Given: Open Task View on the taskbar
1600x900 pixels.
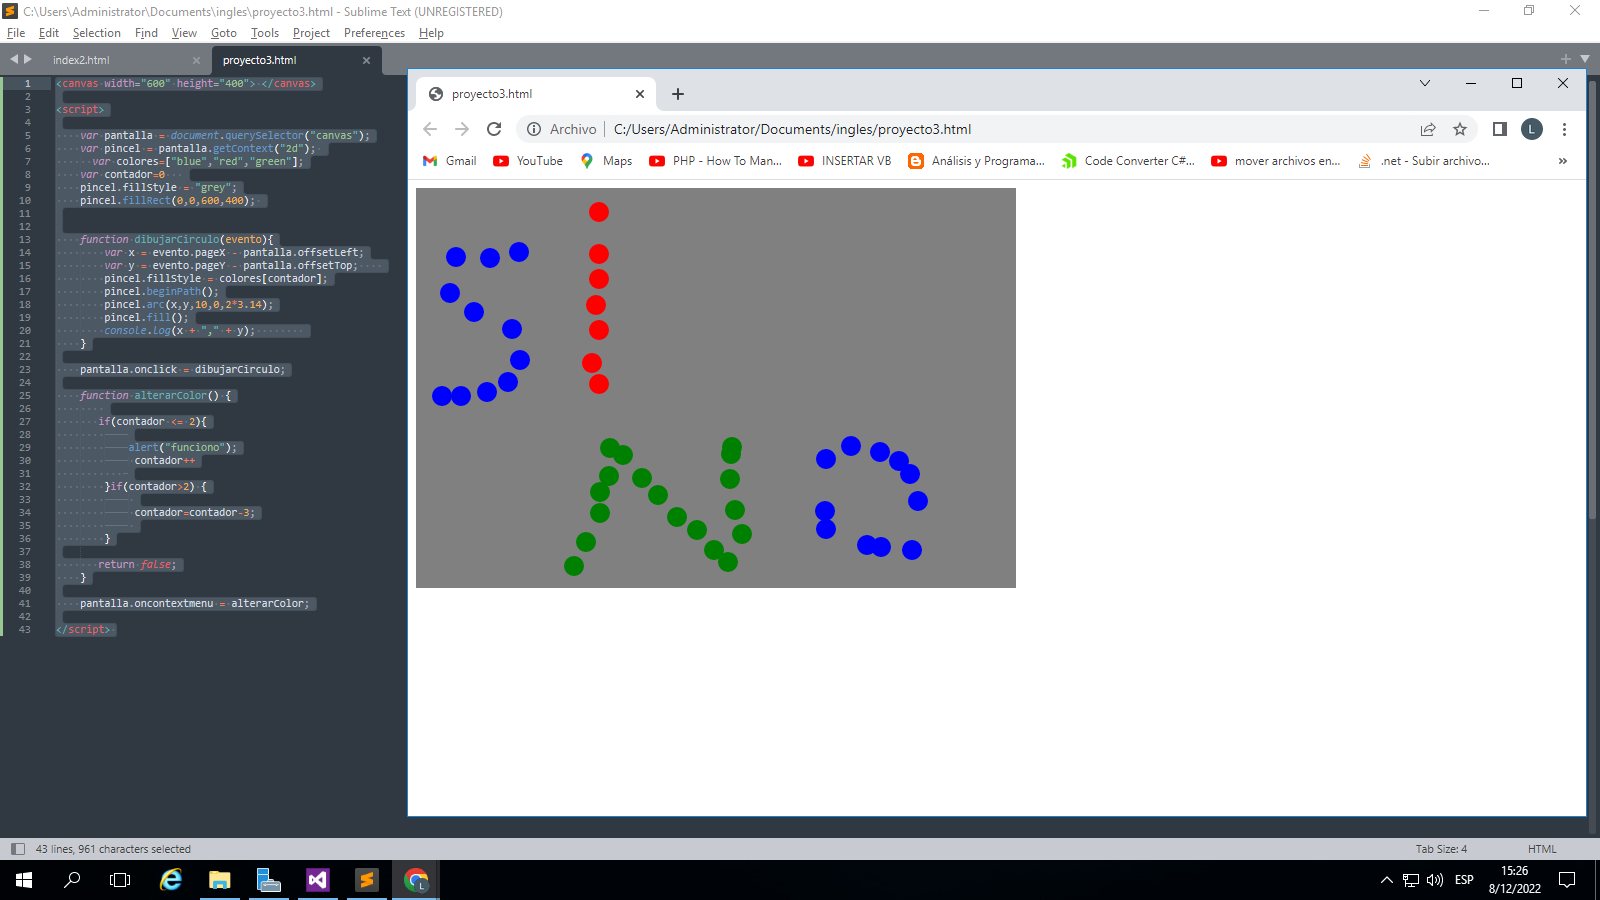Looking at the screenshot, I should [x=120, y=880].
